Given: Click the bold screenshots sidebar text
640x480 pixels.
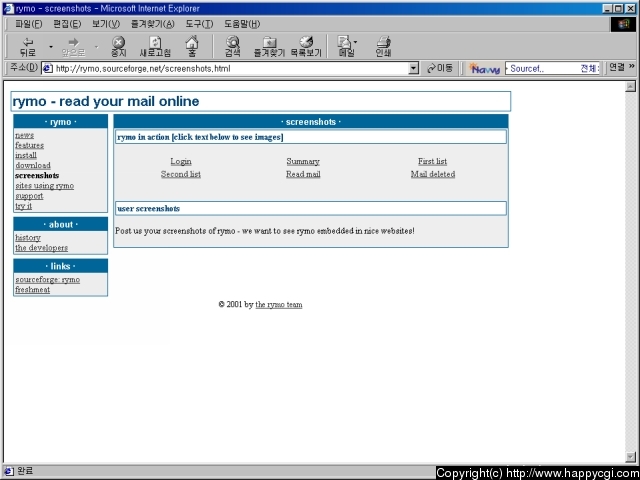Looking at the screenshot, I should [37, 176].
